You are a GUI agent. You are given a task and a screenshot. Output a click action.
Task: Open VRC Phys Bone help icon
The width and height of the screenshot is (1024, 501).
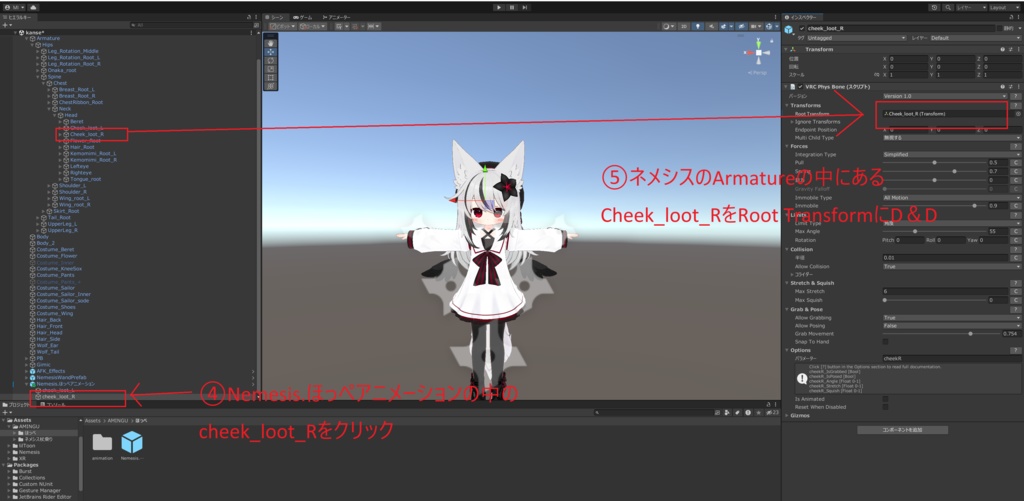1002,86
